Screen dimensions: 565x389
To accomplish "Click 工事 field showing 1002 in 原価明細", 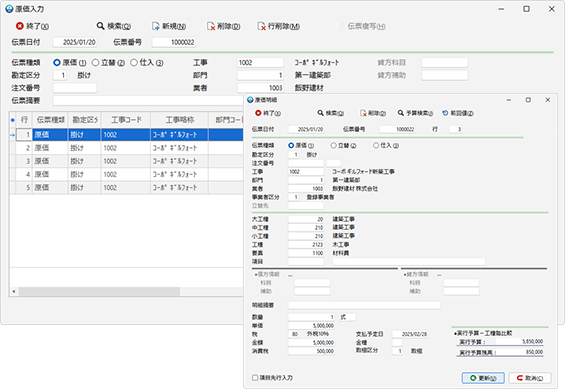I will pos(306,172).
